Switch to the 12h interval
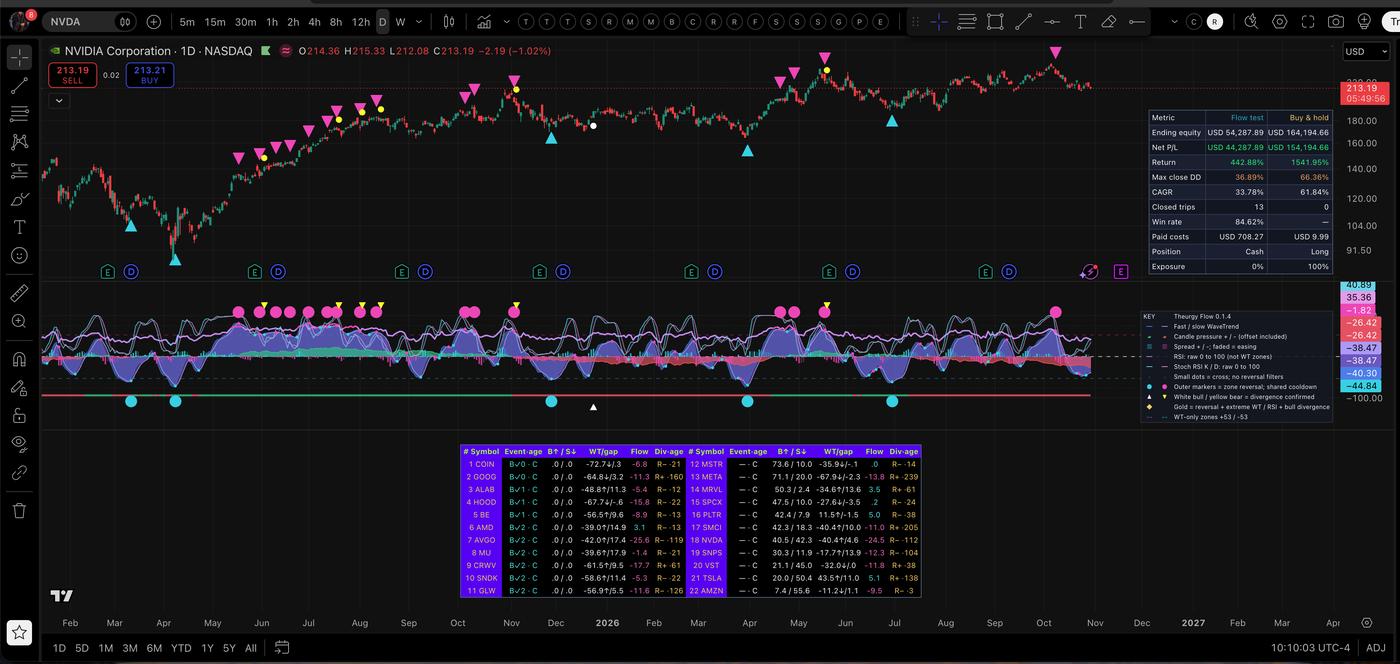1400x664 pixels. click(360, 21)
